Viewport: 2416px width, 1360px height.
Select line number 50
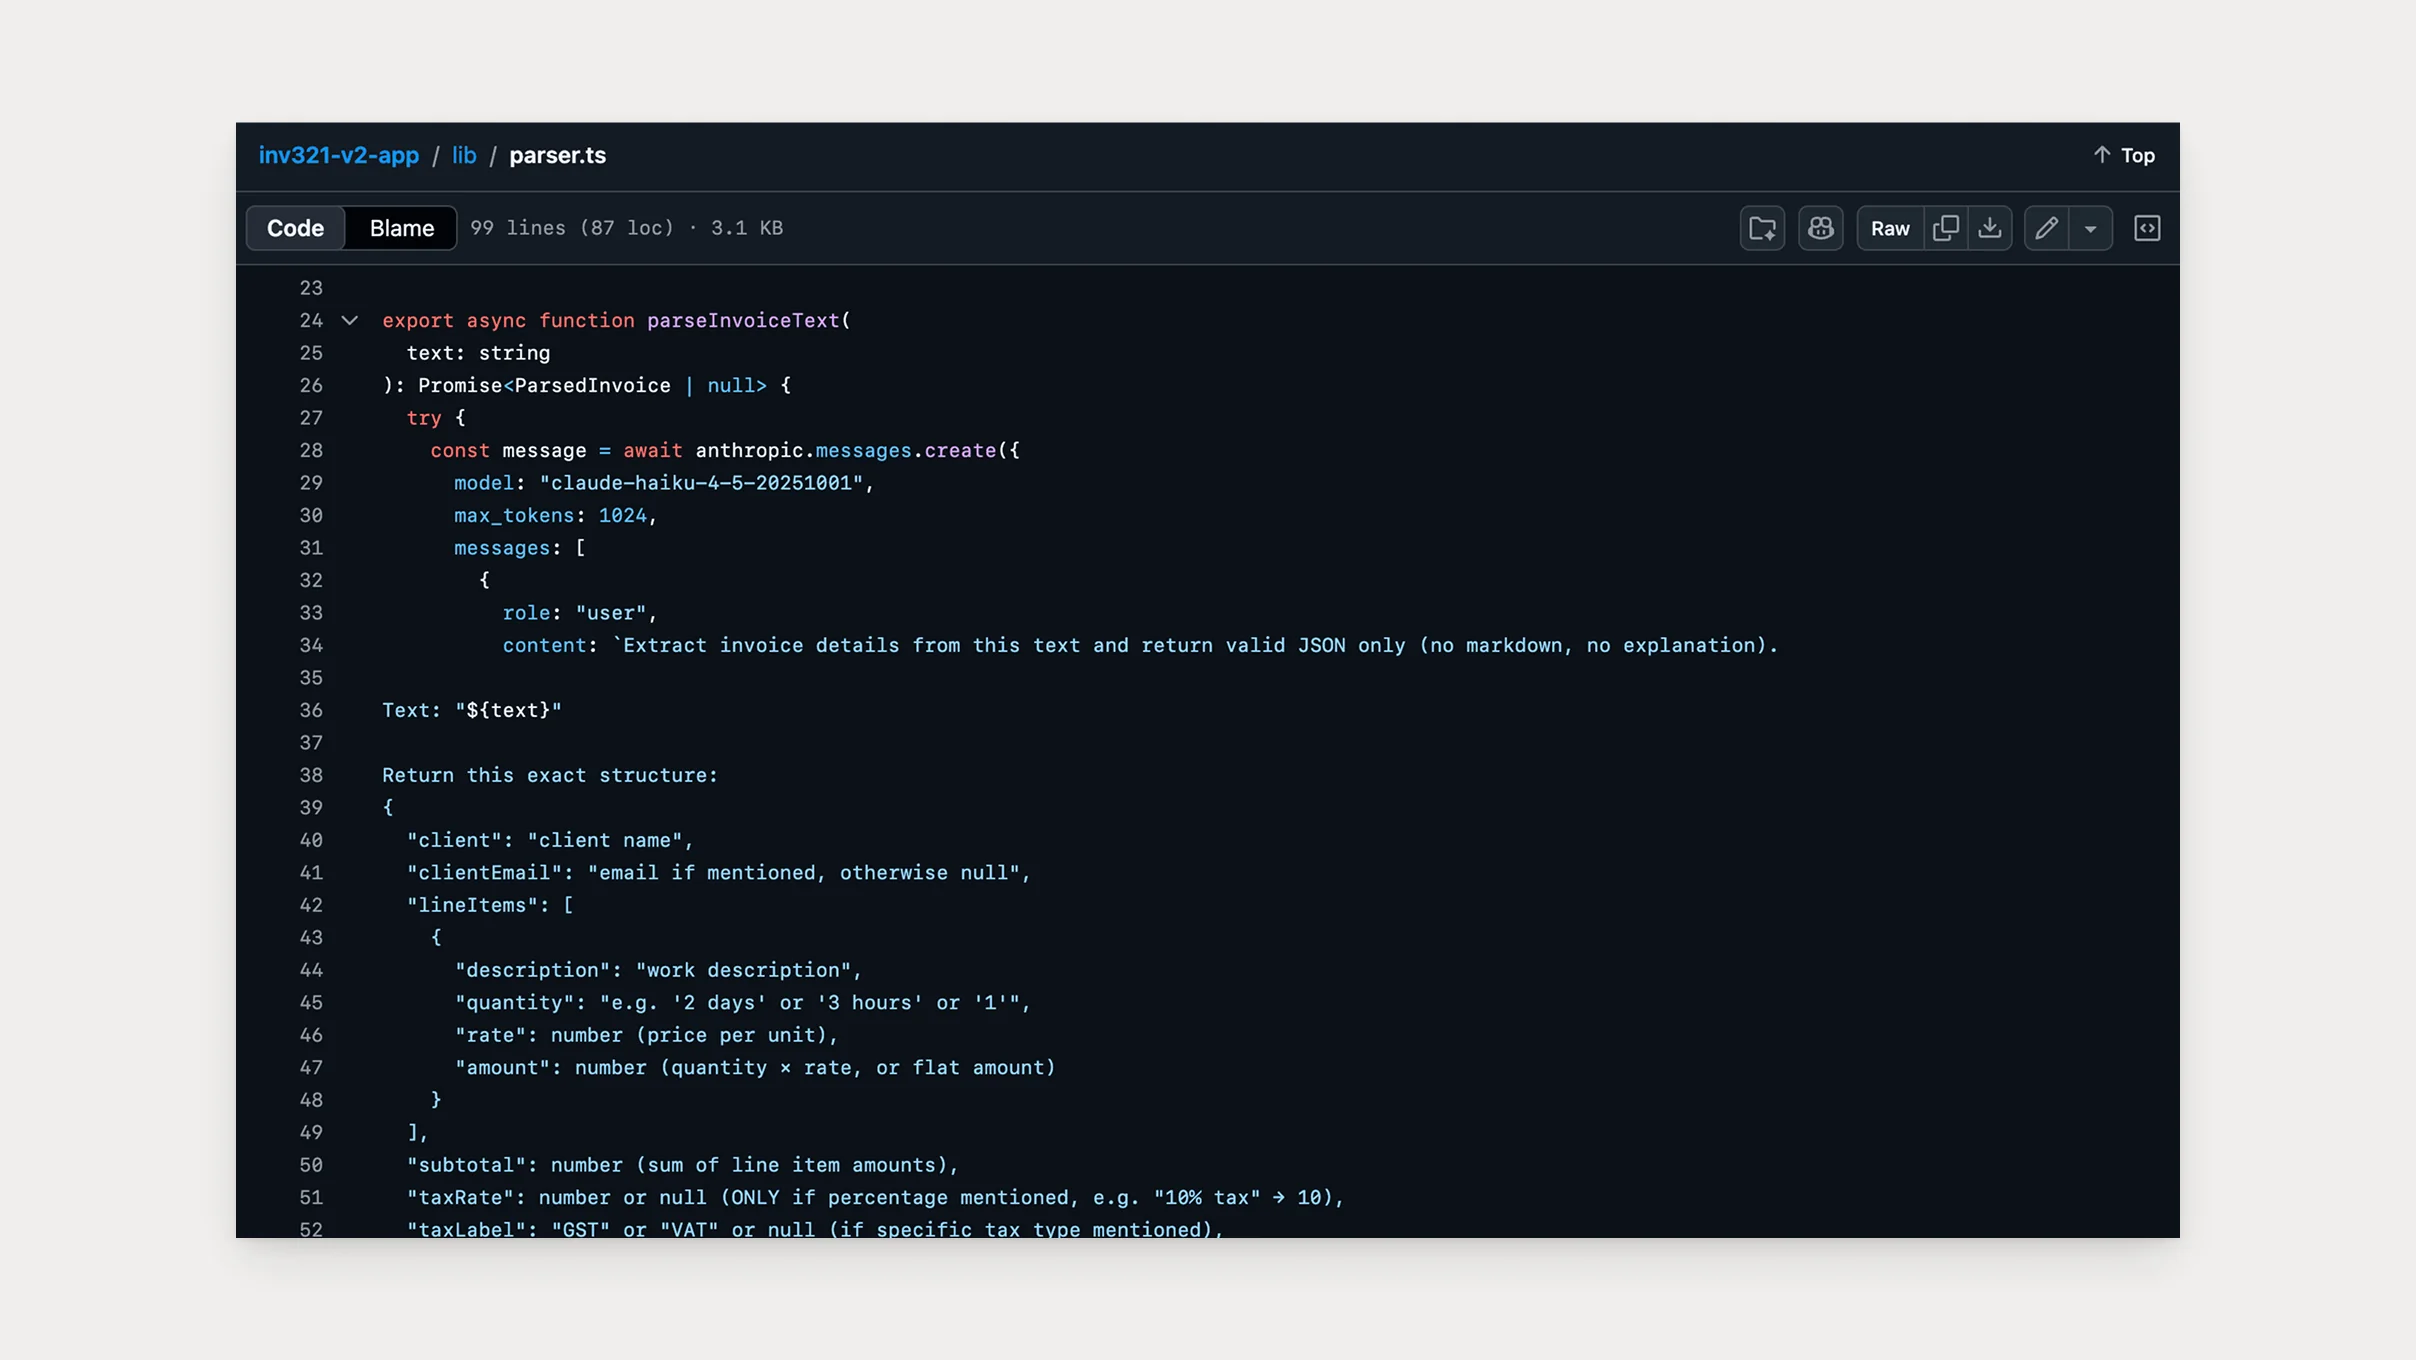coord(311,1166)
